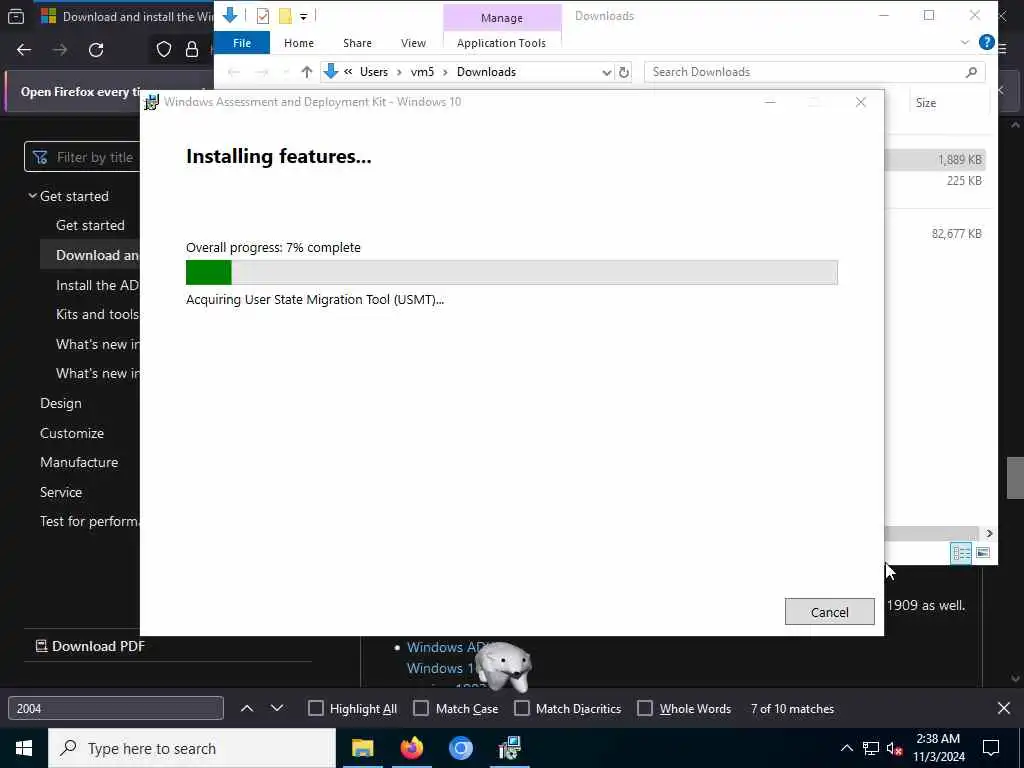Screen dimensions: 1024x768
Task: Open Design section in docs sidebar
Action: point(61,404)
